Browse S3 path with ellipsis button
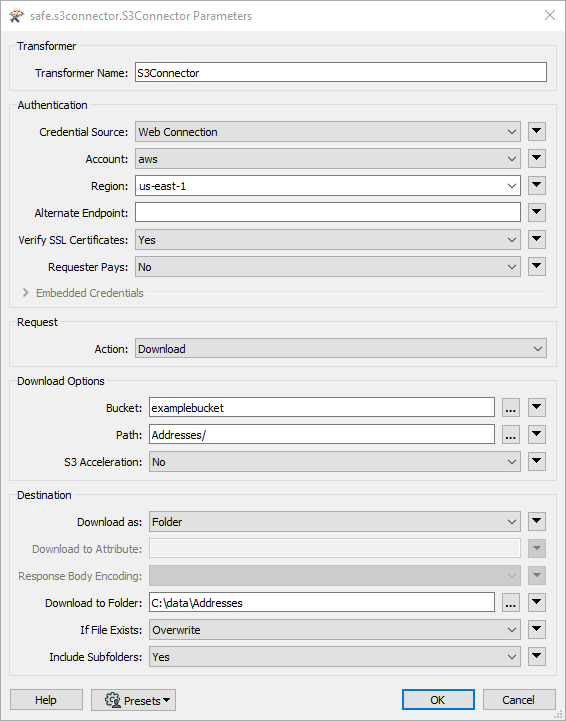 510,435
